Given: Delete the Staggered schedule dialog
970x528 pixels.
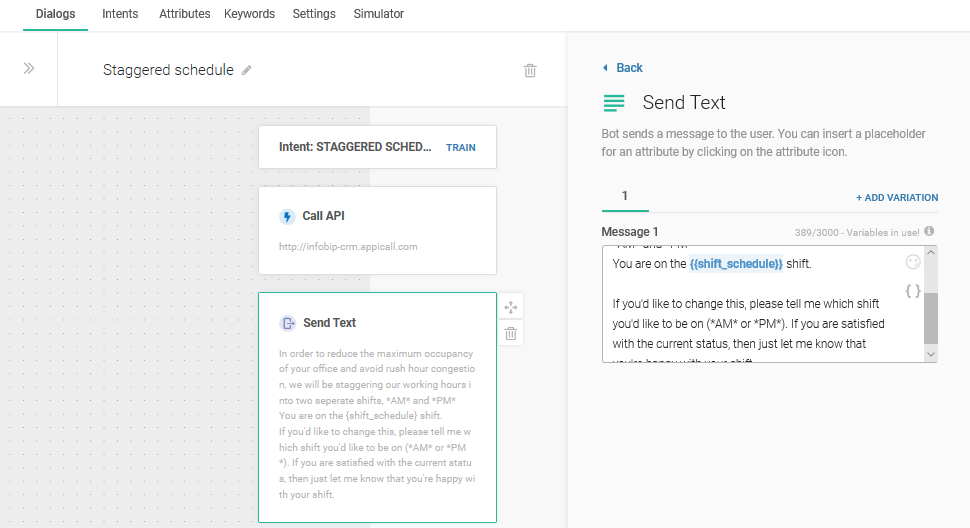Looking at the screenshot, I should [530, 71].
